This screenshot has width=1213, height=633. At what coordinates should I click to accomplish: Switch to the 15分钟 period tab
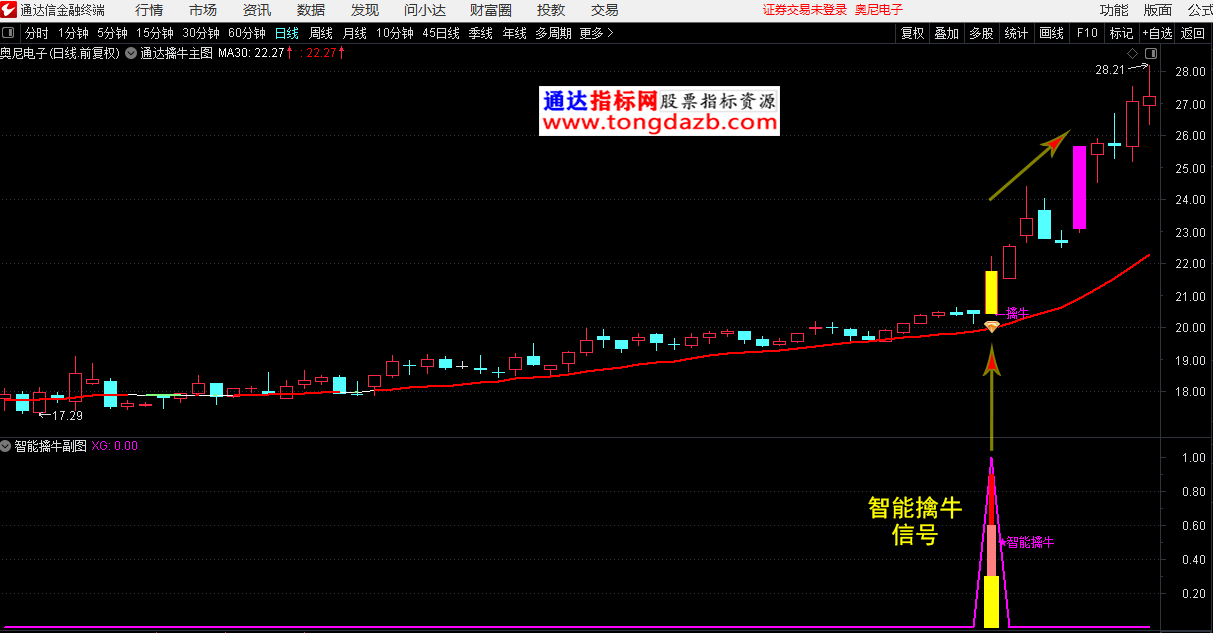click(154, 33)
